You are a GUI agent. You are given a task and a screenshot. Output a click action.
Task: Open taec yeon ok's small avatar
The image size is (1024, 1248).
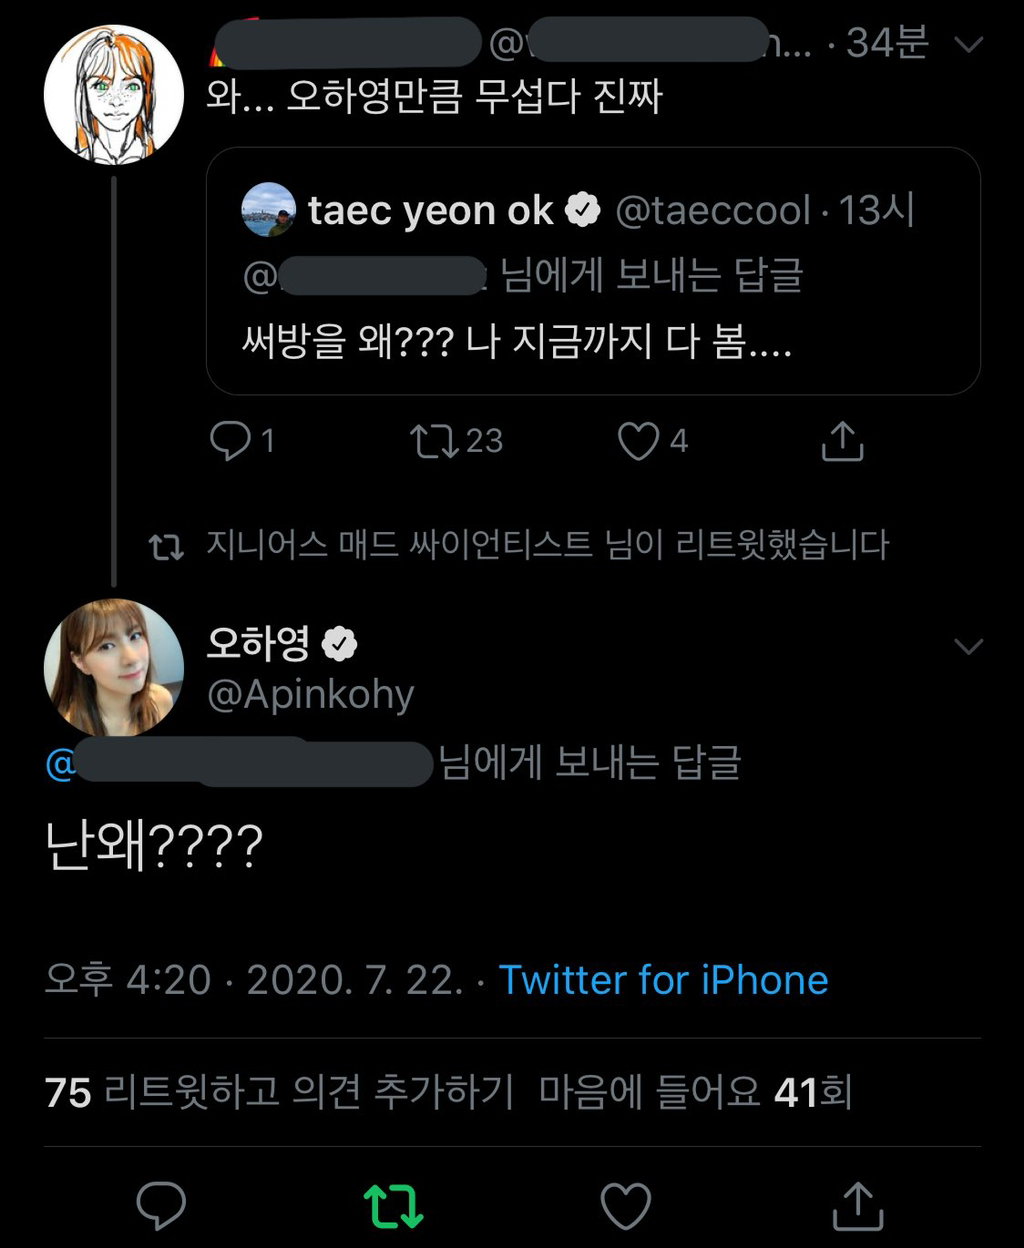click(x=269, y=210)
